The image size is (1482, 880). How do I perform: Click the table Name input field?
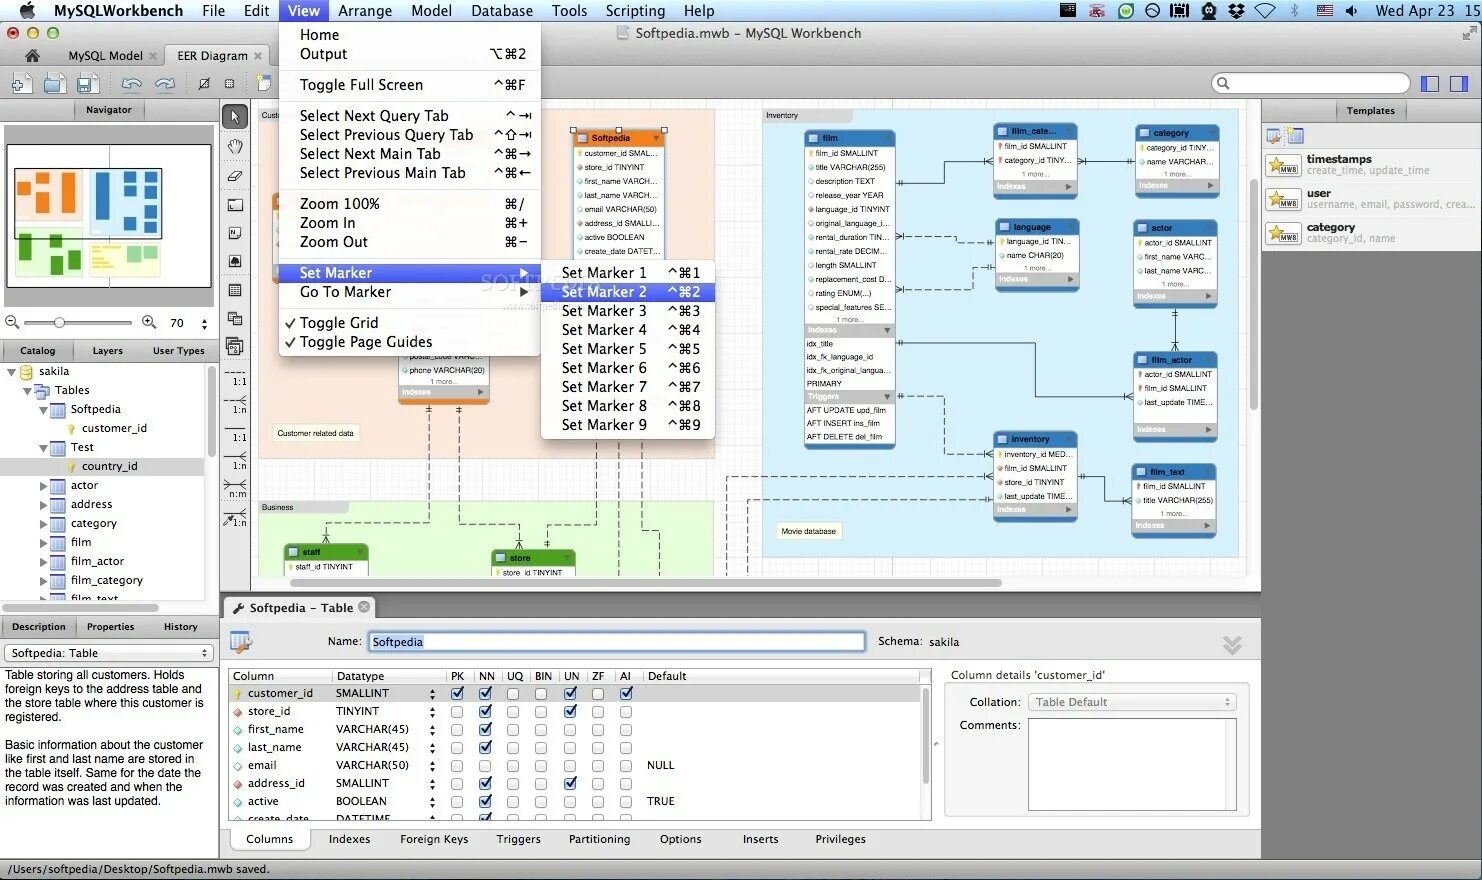pyautogui.click(x=617, y=642)
